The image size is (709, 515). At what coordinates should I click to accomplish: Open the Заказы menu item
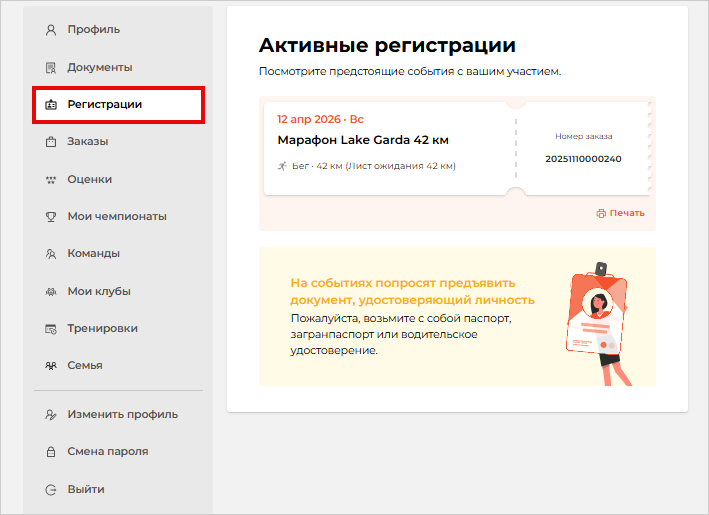click(88, 142)
